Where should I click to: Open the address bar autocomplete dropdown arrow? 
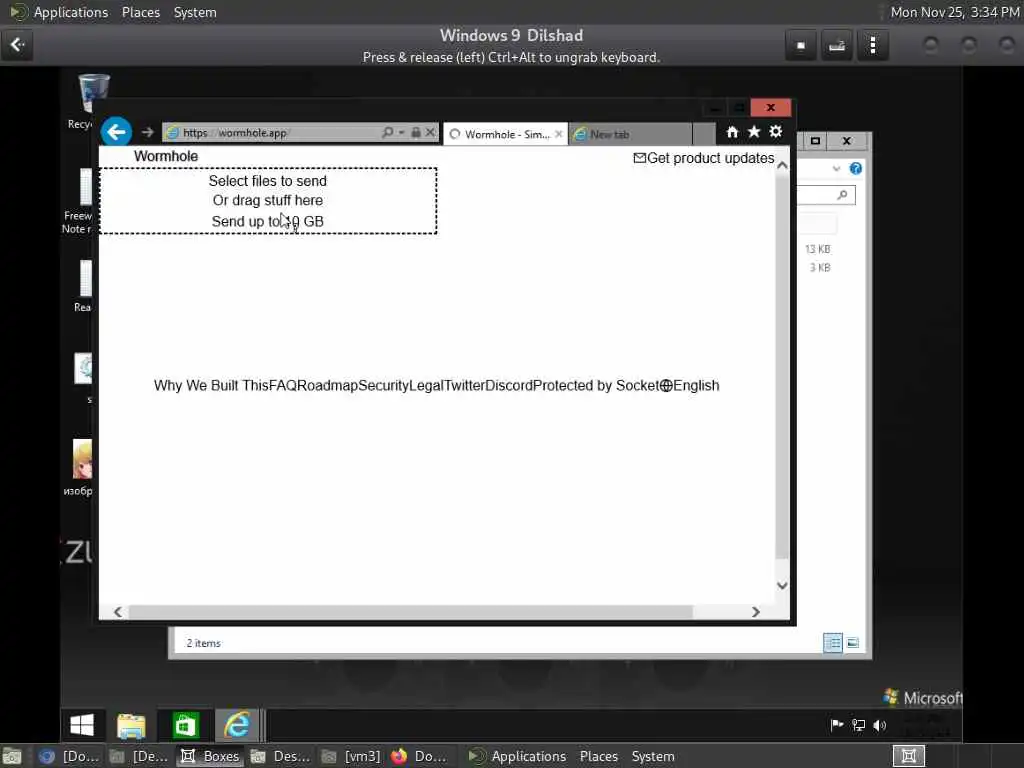[x=401, y=133]
